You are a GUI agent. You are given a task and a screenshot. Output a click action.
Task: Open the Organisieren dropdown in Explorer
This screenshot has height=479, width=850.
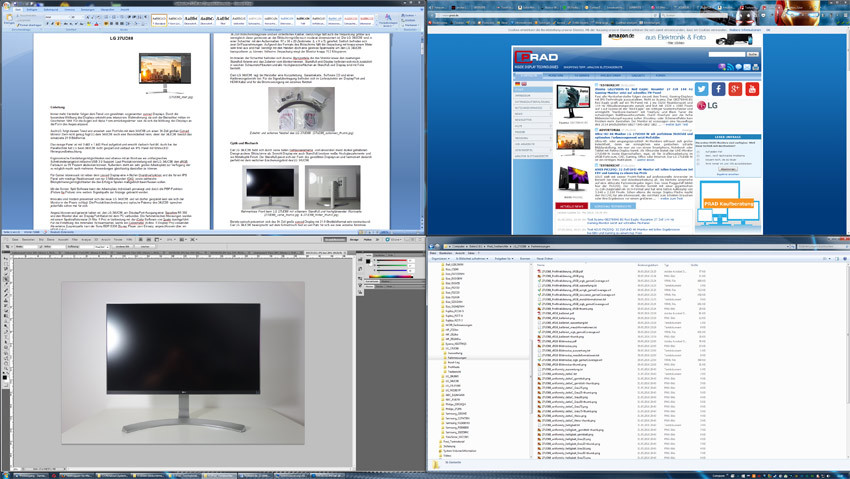click(440, 258)
